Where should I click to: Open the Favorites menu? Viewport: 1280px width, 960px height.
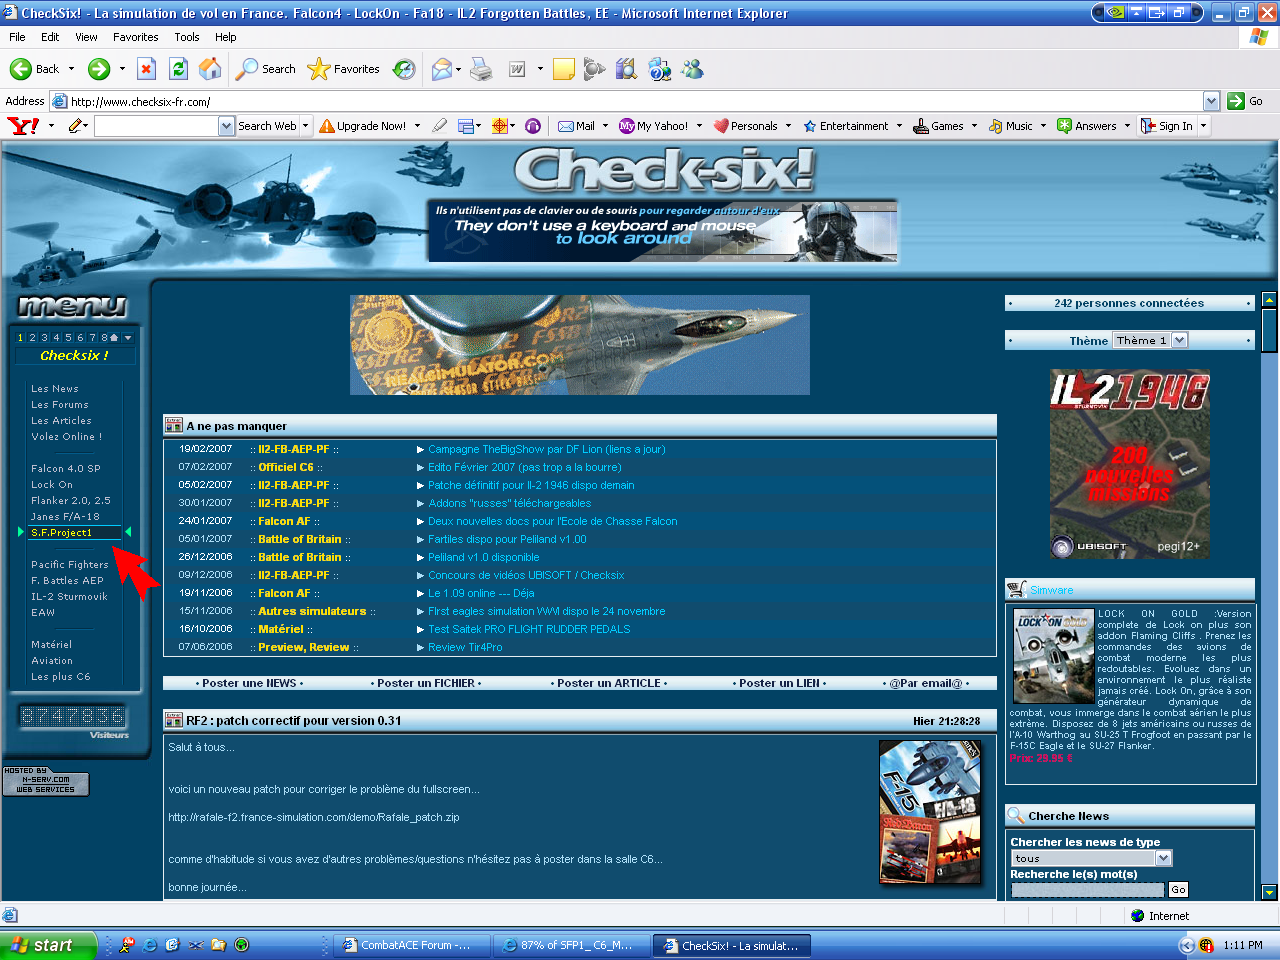click(x=136, y=37)
